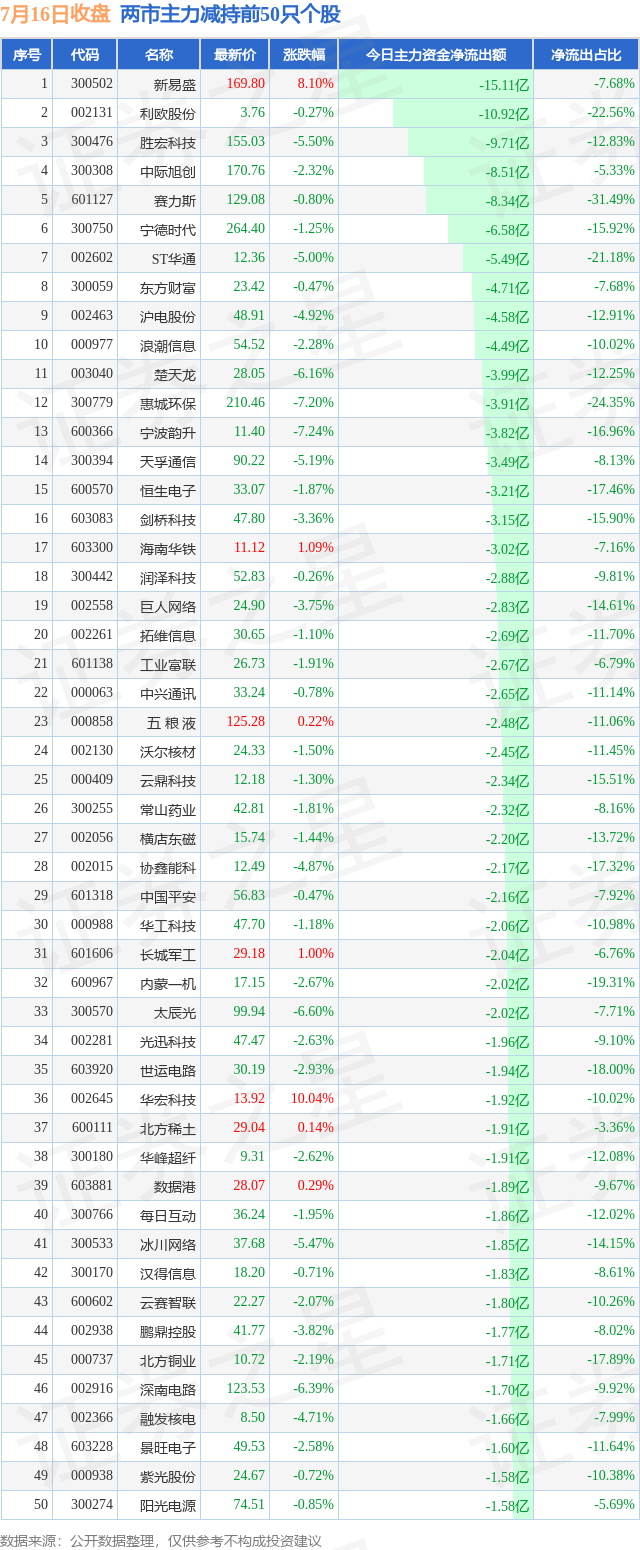Click stock code 300766
The width and height of the screenshot is (640, 1550).
click(91, 1216)
